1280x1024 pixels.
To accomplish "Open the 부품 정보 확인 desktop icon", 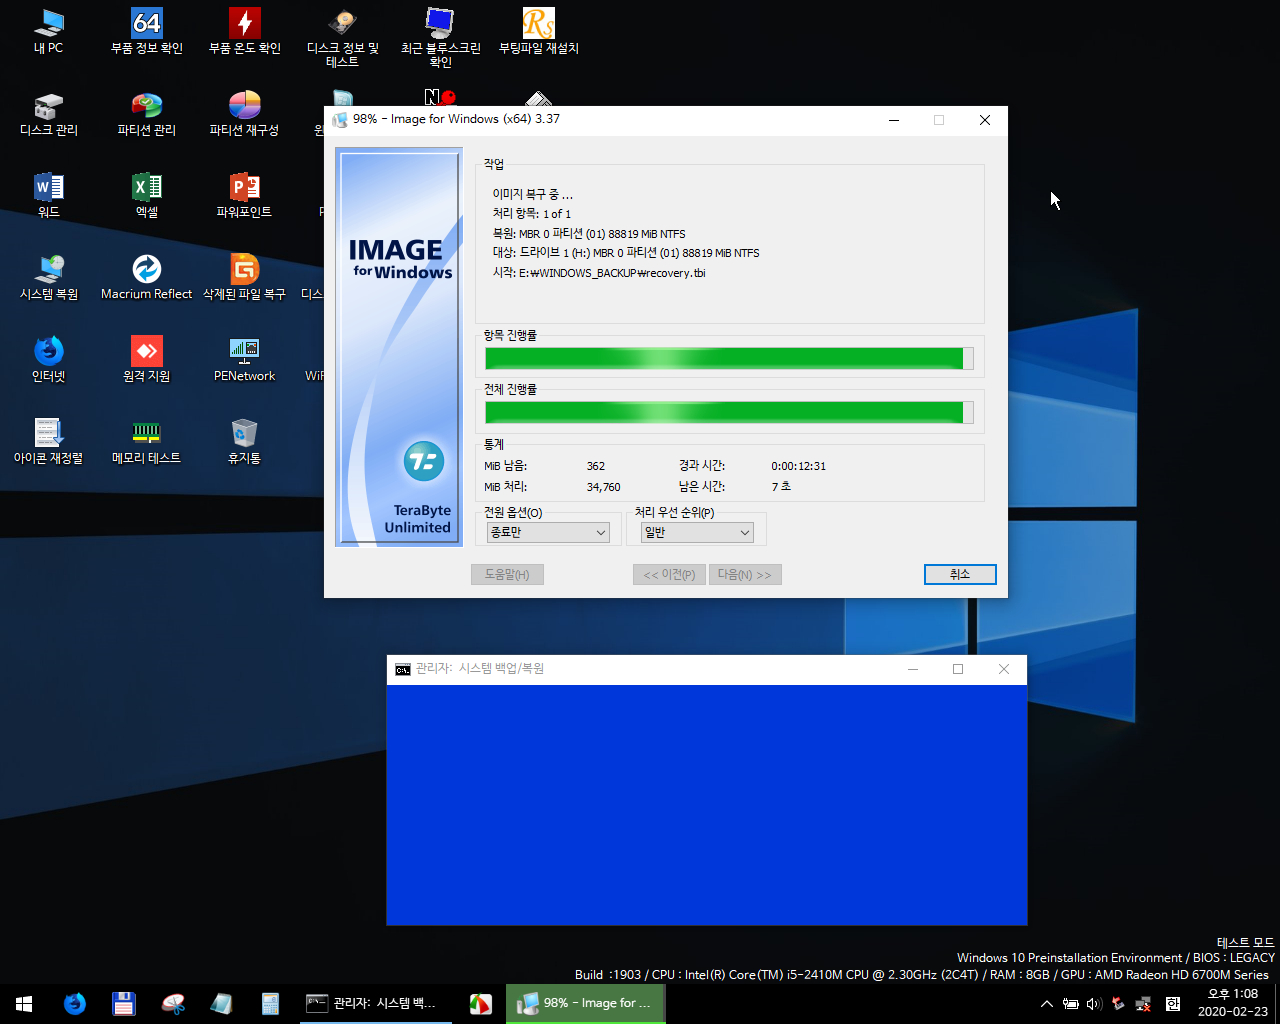I will click(147, 31).
